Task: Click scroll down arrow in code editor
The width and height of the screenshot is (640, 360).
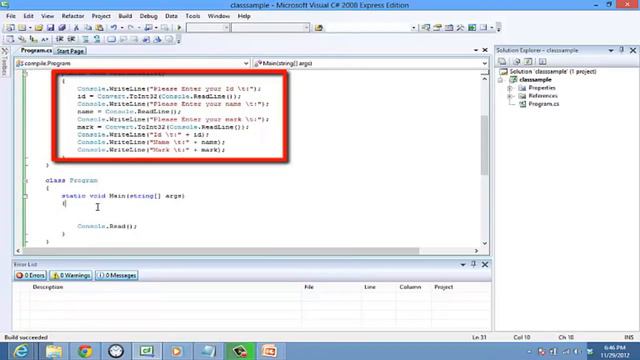Action: pyautogui.click(x=484, y=243)
